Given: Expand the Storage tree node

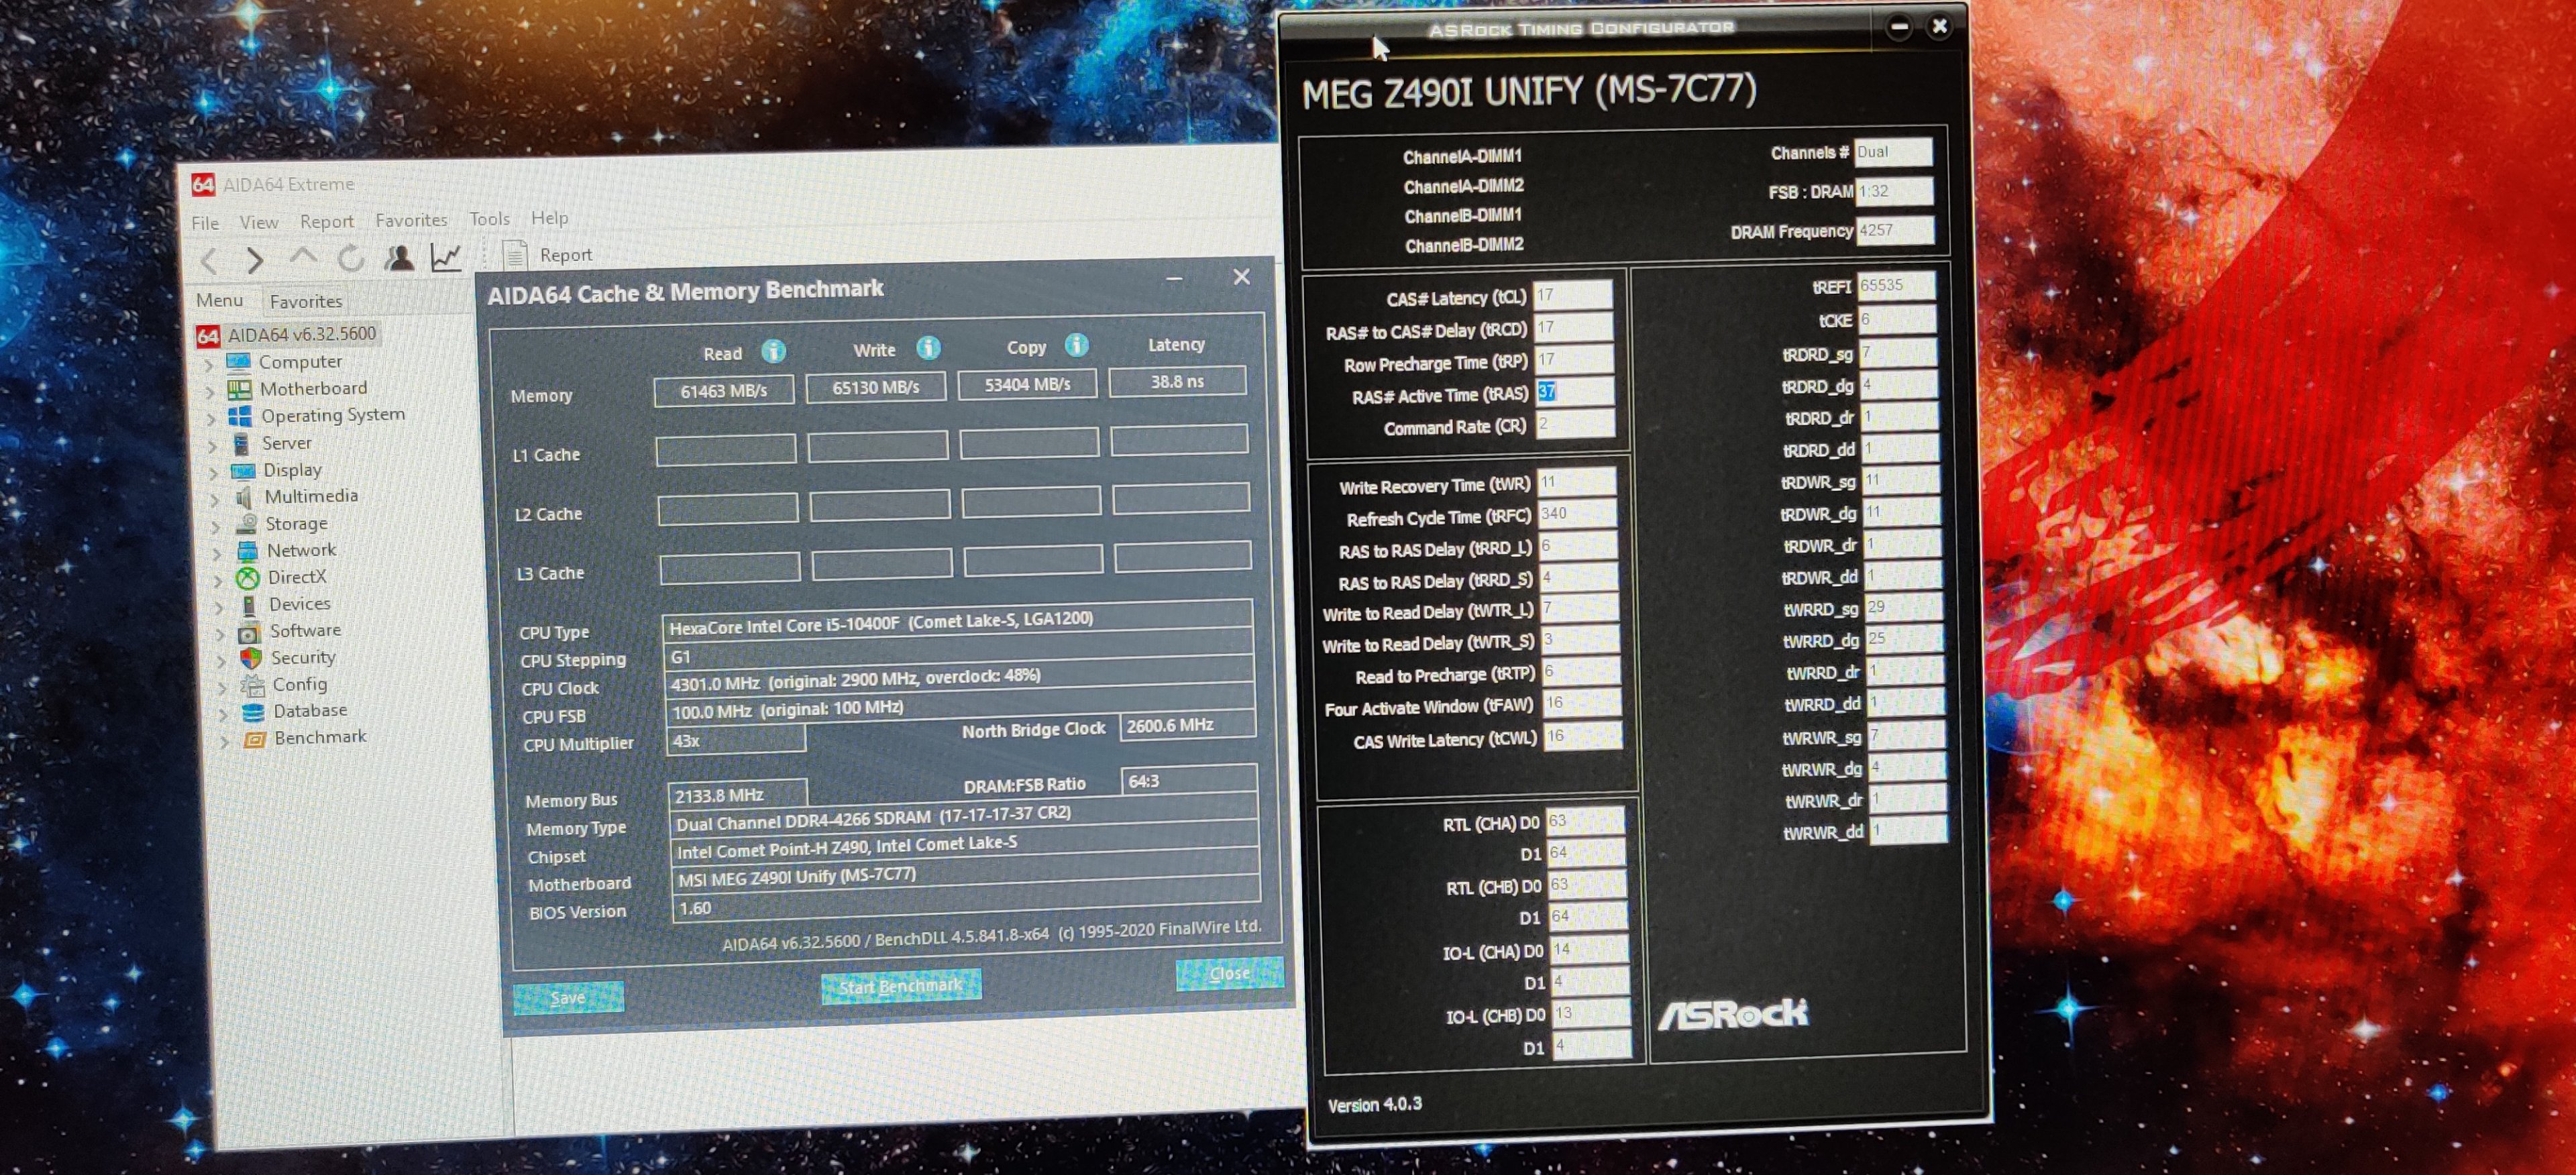Looking at the screenshot, I should [x=216, y=526].
